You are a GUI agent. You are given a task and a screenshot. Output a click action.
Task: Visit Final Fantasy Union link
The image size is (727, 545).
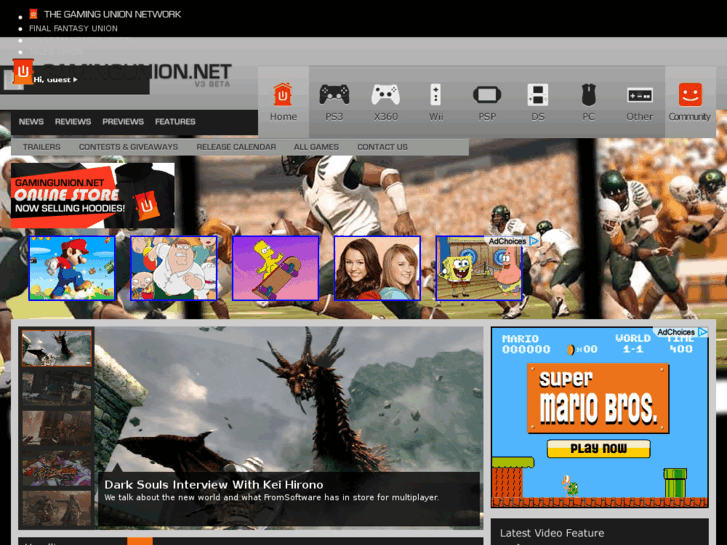click(73, 28)
